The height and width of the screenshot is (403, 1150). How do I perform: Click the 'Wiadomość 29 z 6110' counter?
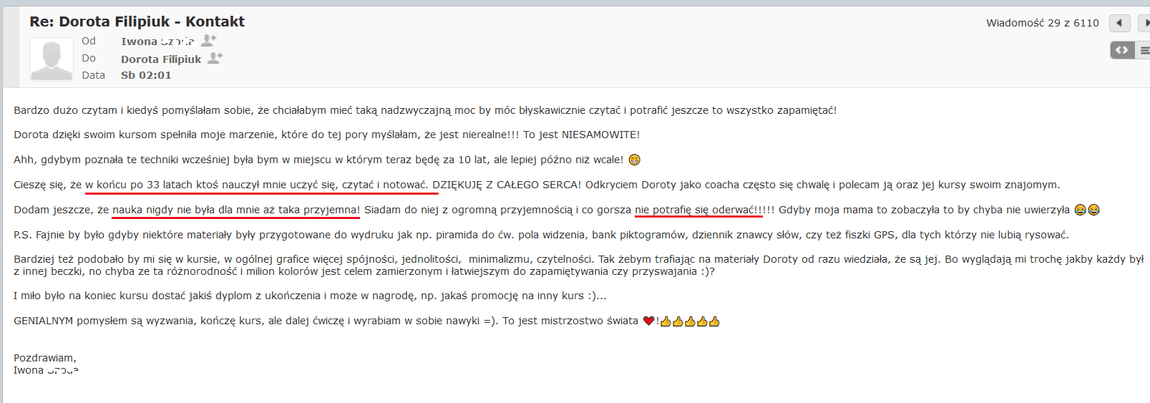[x=1042, y=23]
